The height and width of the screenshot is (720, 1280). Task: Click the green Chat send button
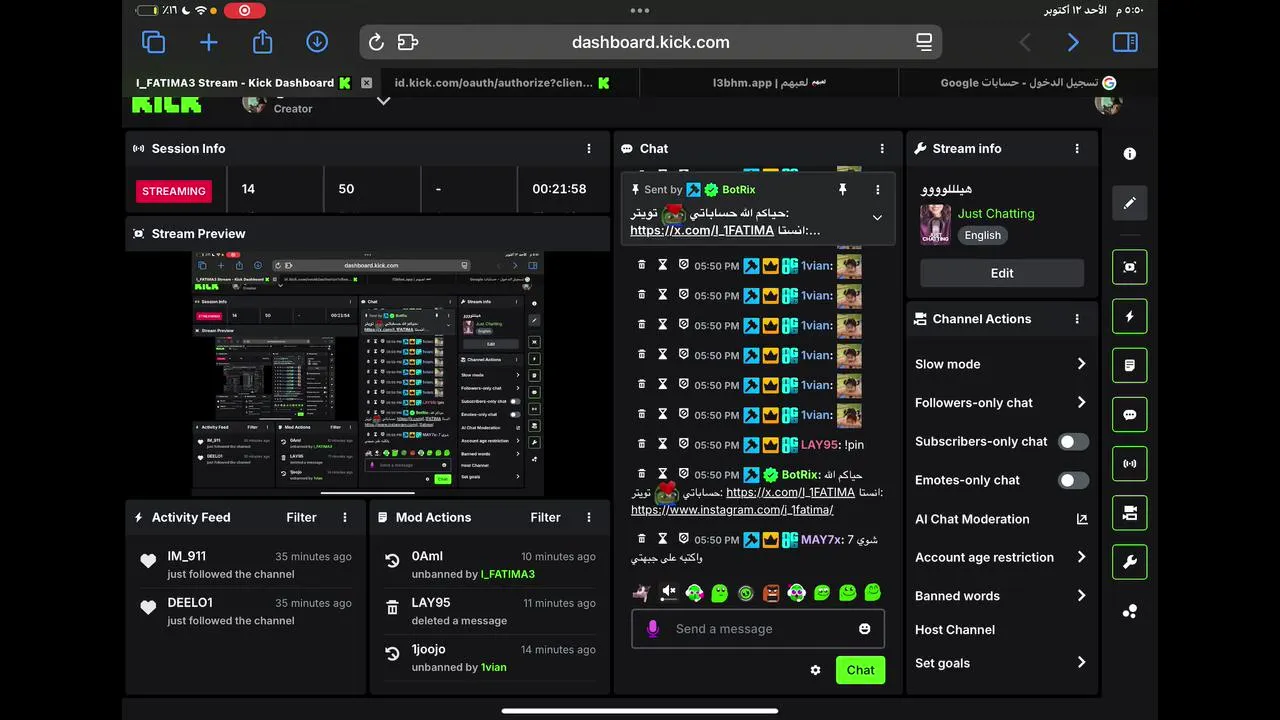pyautogui.click(x=860, y=670)
